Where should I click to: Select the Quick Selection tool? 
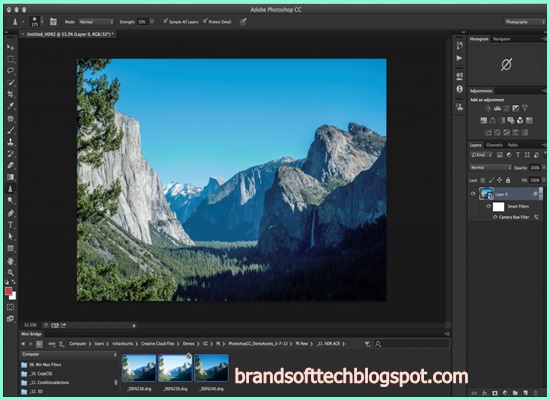tap(11, 82)
